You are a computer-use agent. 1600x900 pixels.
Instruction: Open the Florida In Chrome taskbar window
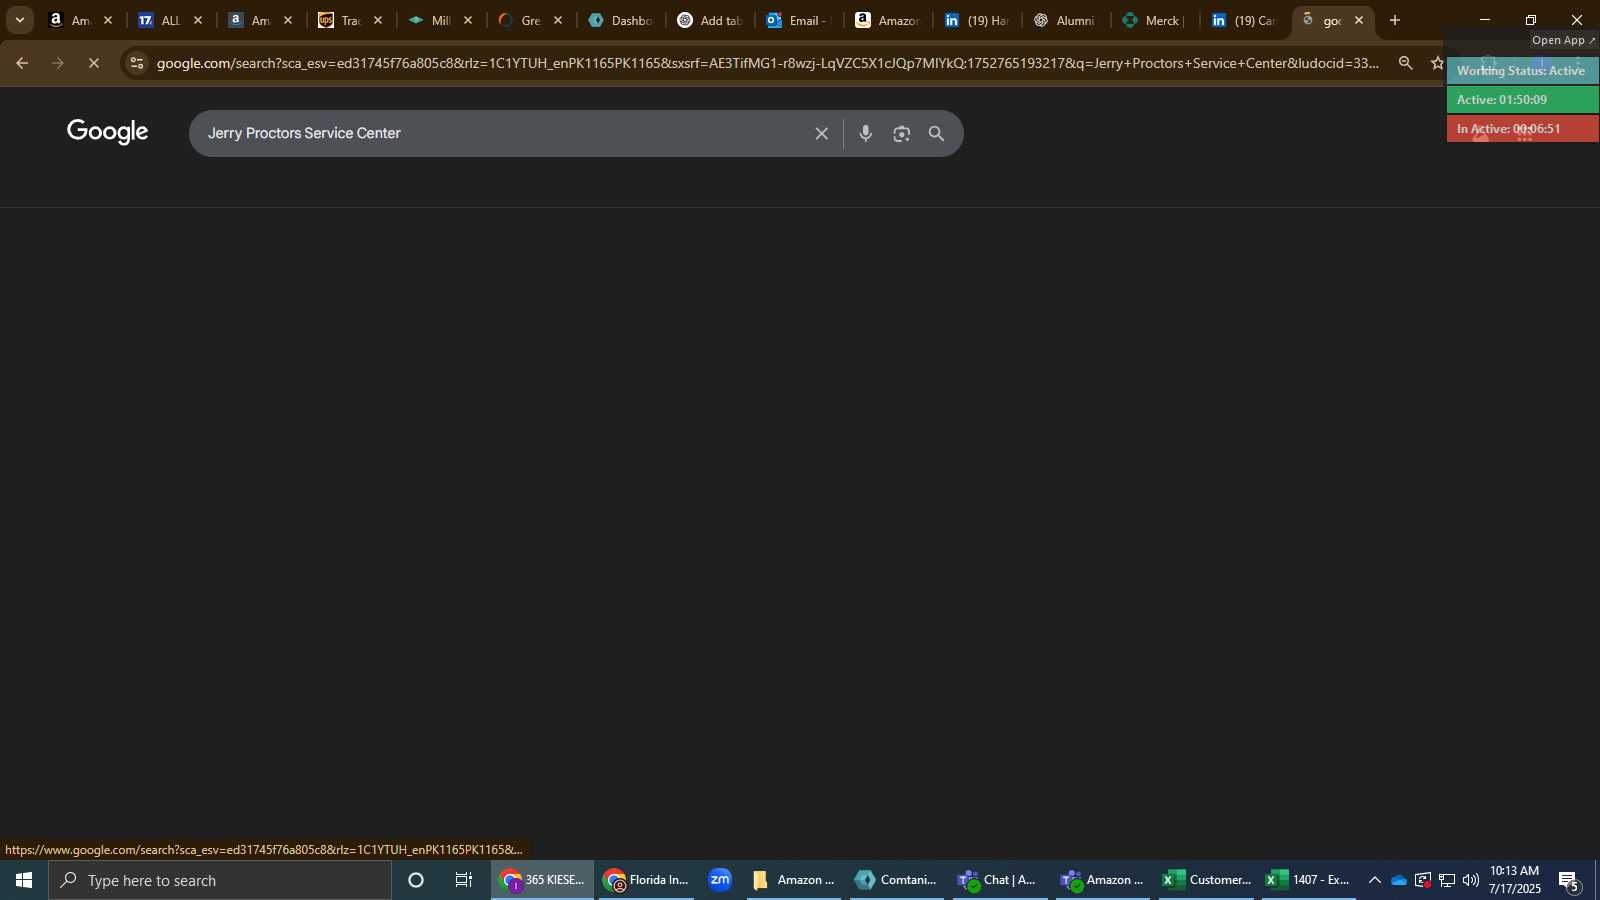pyautogui.click(x=646, y=880)
